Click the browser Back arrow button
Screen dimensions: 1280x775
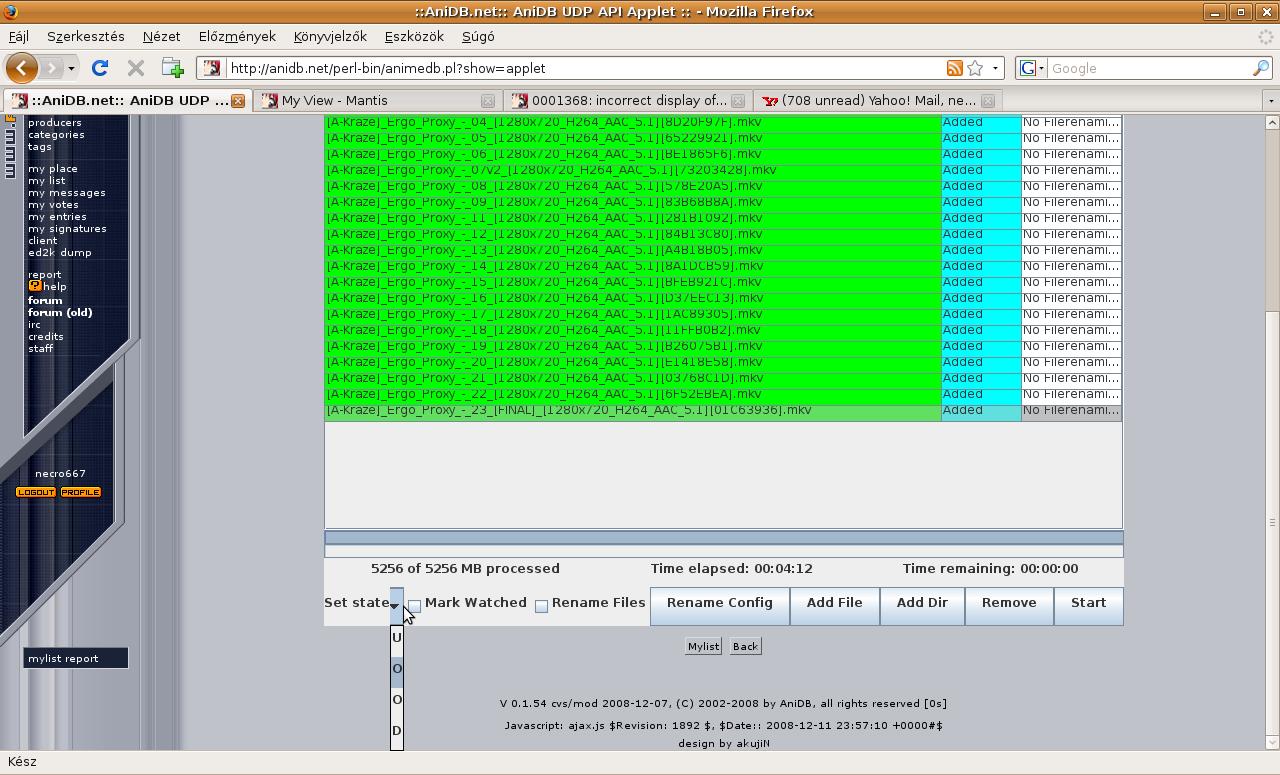click(22, 68)
